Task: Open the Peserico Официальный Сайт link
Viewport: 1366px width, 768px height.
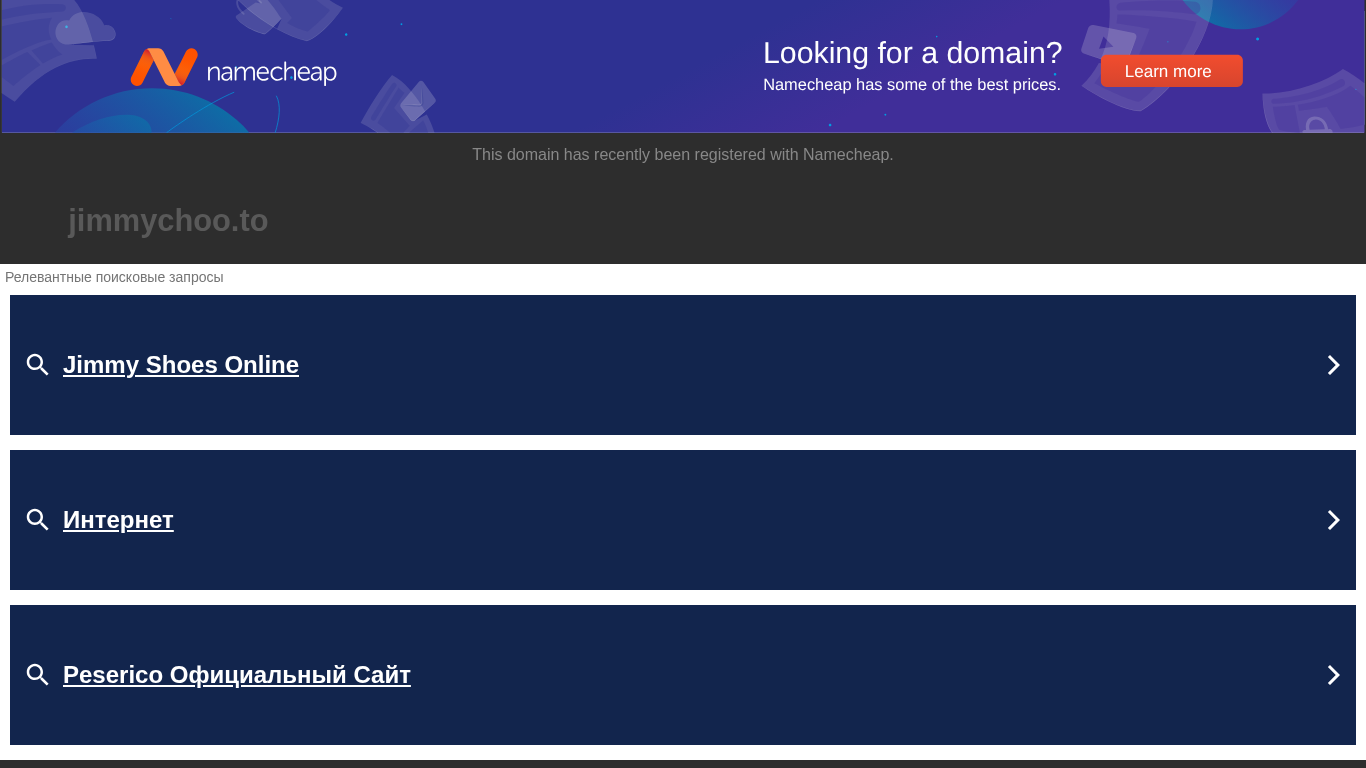Action: [237, 675]
